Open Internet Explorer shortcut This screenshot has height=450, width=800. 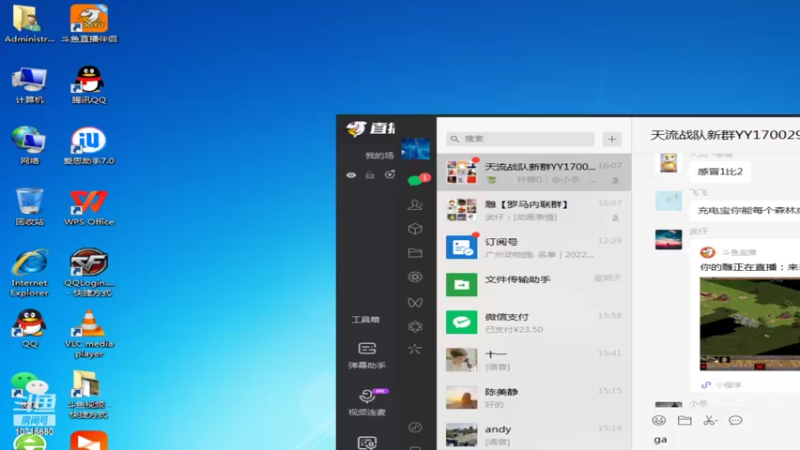(x=29, y=272)
